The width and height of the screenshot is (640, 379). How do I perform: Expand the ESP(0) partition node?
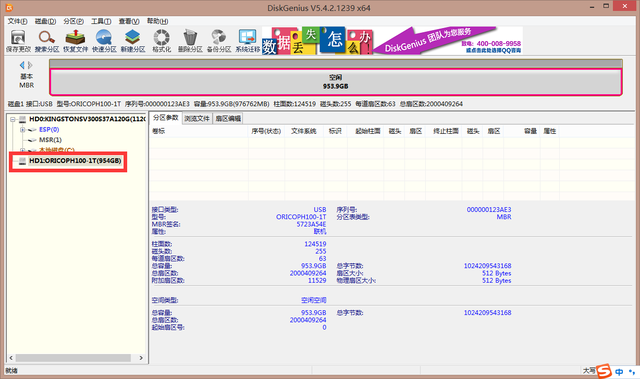pos(22,130)
